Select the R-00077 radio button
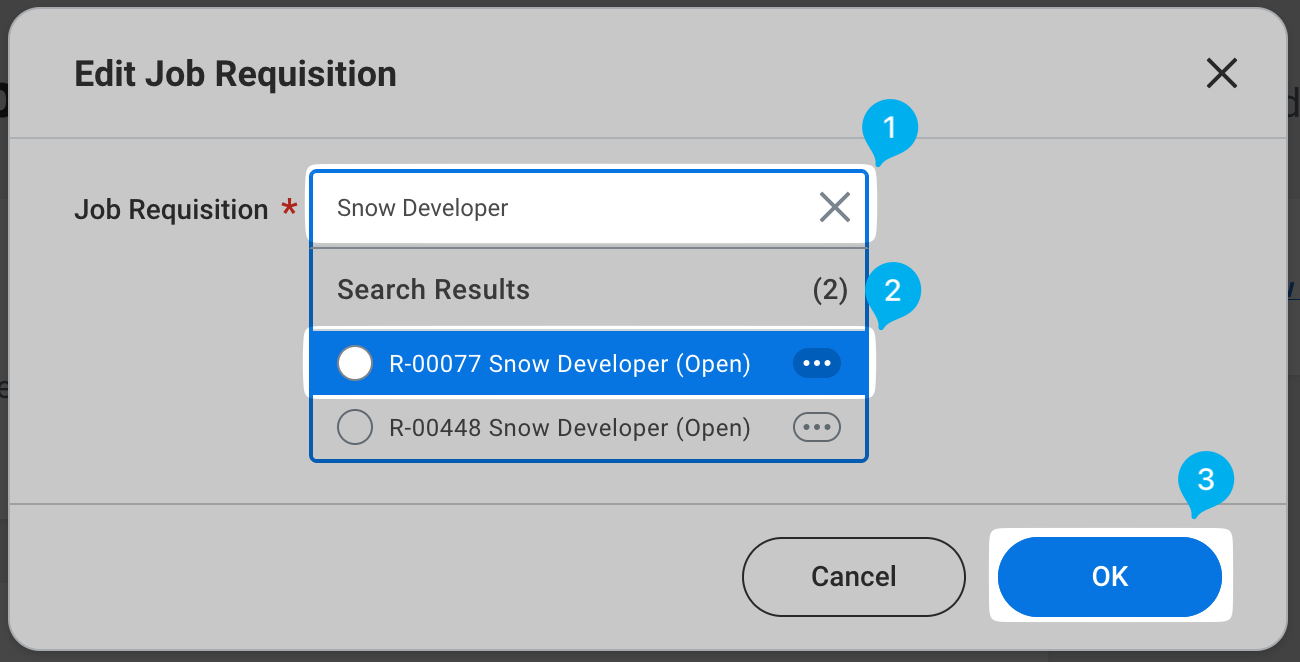This screenshot has height=662, width=1300. coord(355,364)
